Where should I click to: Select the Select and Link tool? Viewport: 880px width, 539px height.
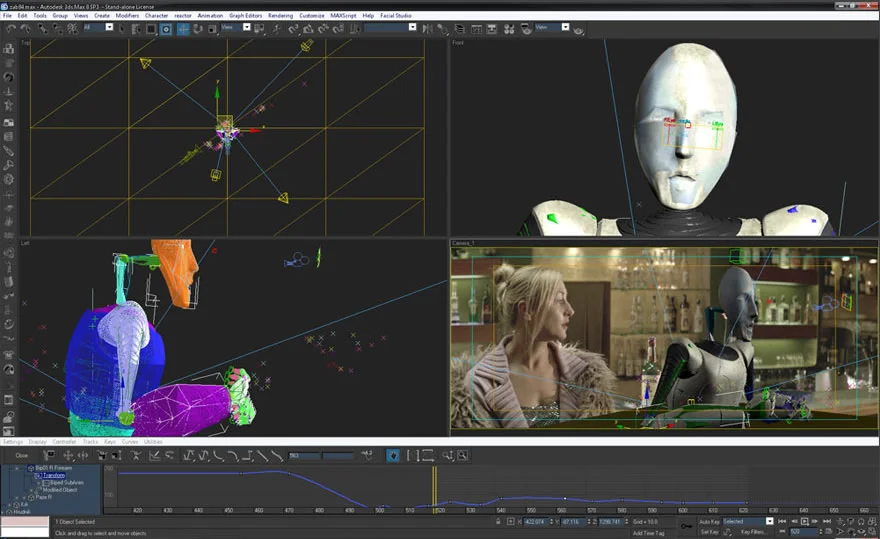(x=43, y=29)
